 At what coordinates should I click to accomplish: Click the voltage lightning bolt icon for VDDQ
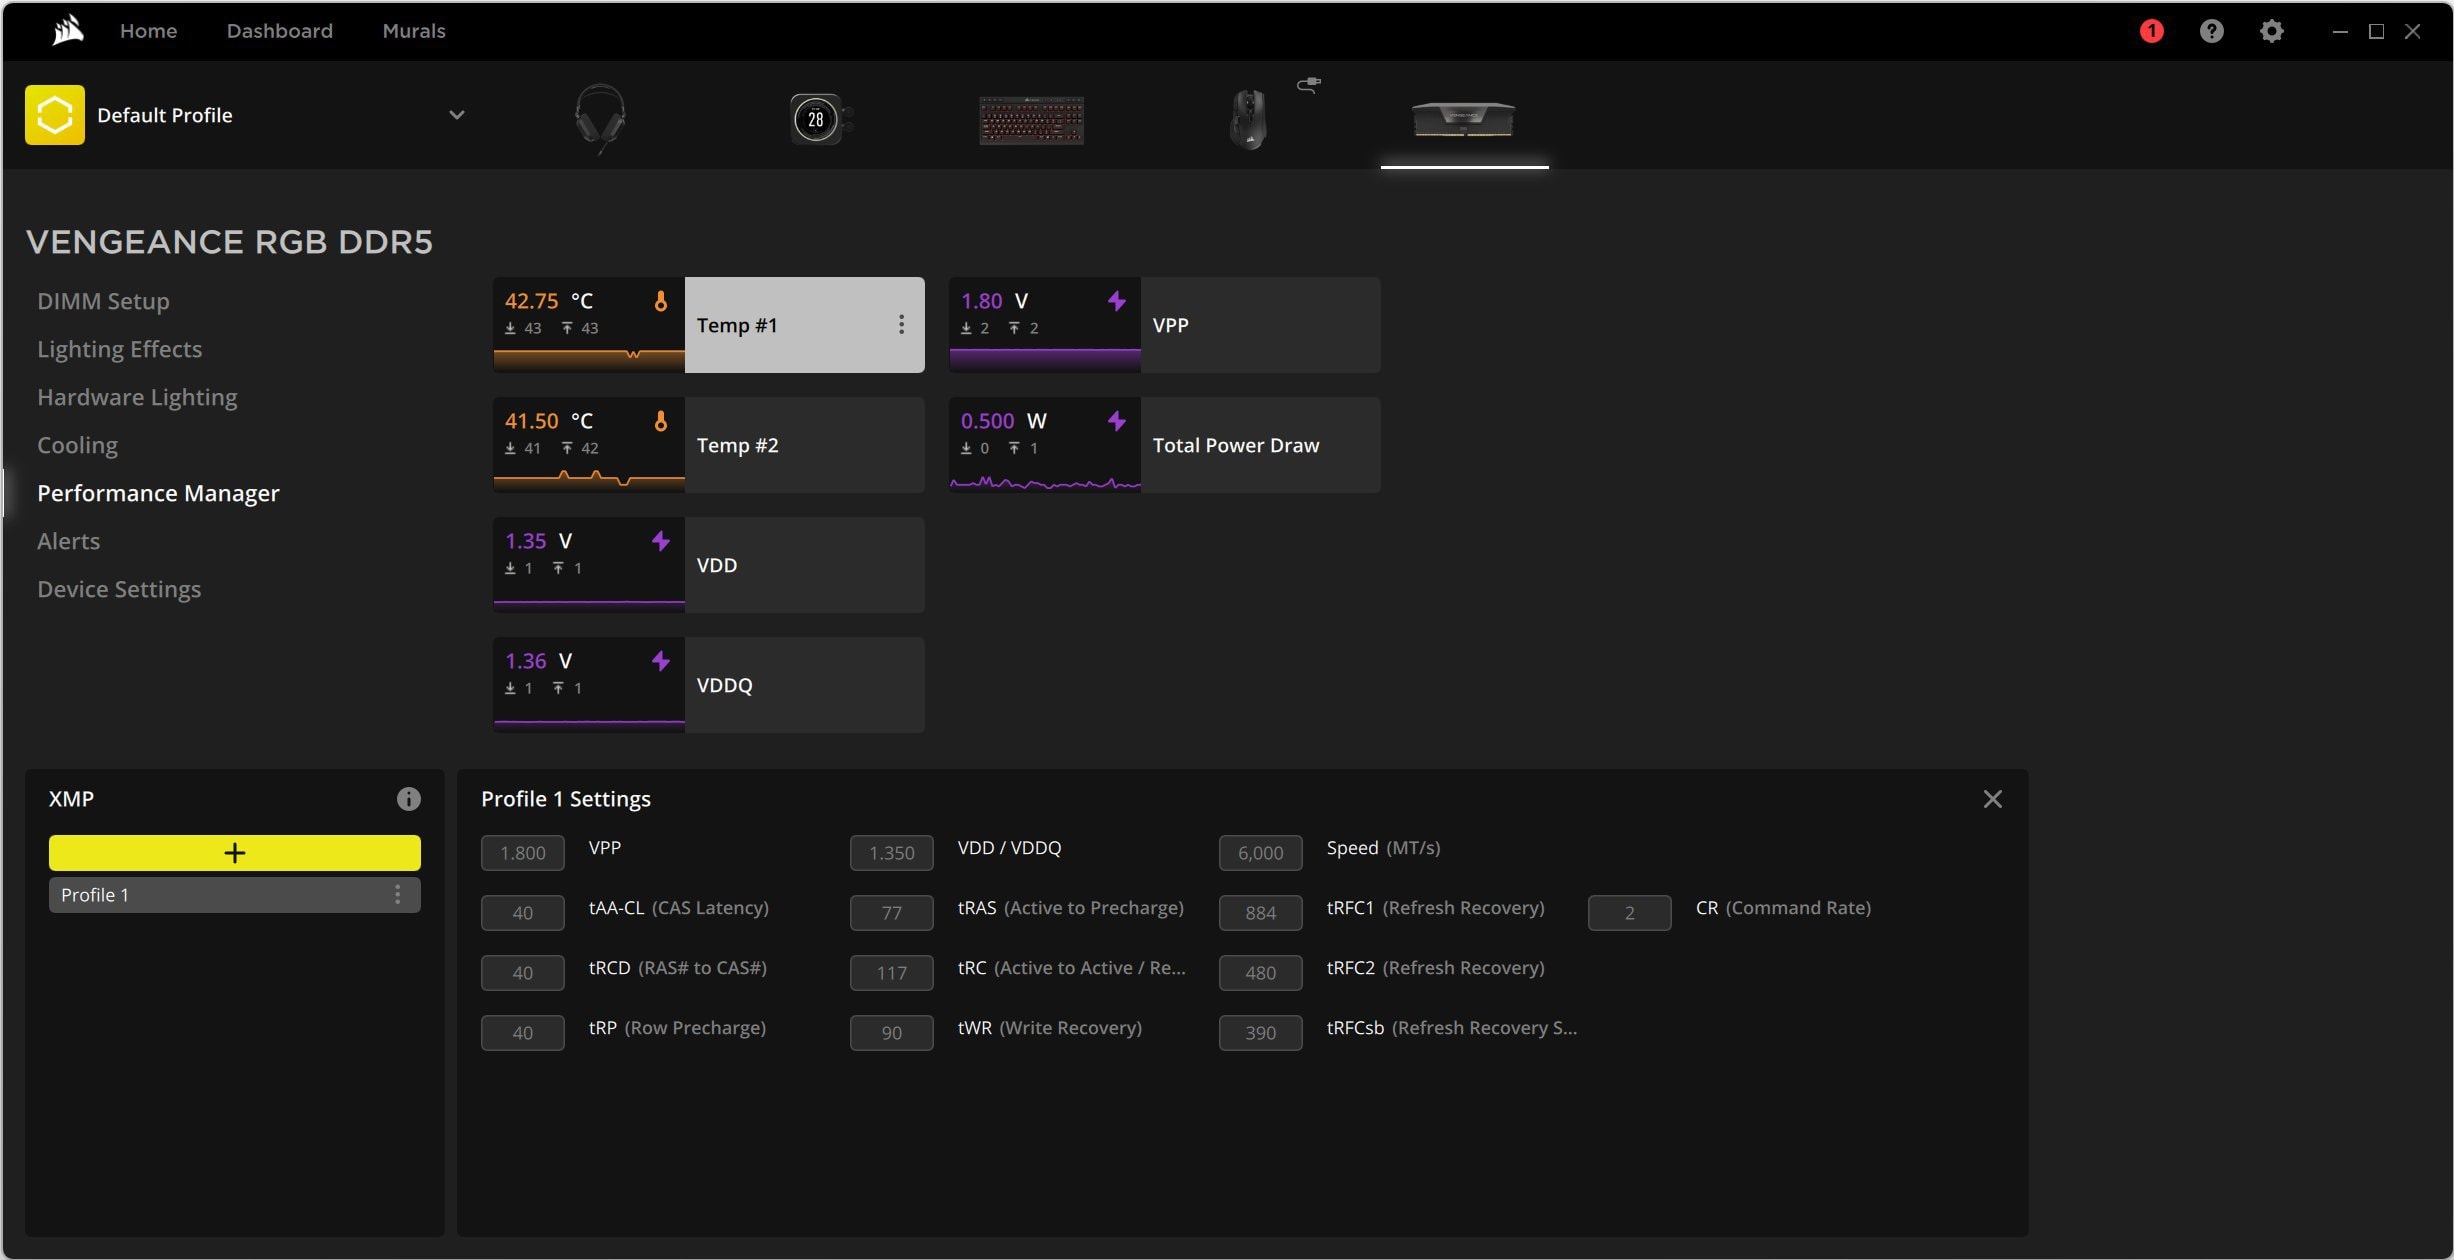661,661
